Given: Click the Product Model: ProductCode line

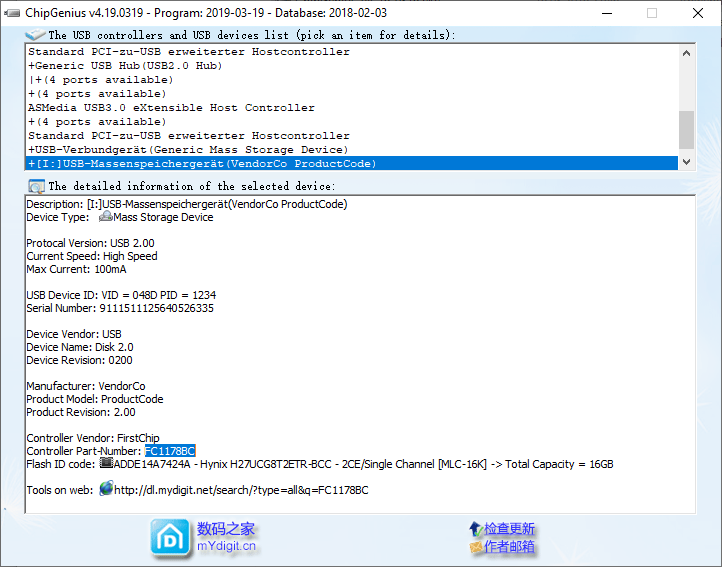Looking at the screenshot, I should pos(94,399).
